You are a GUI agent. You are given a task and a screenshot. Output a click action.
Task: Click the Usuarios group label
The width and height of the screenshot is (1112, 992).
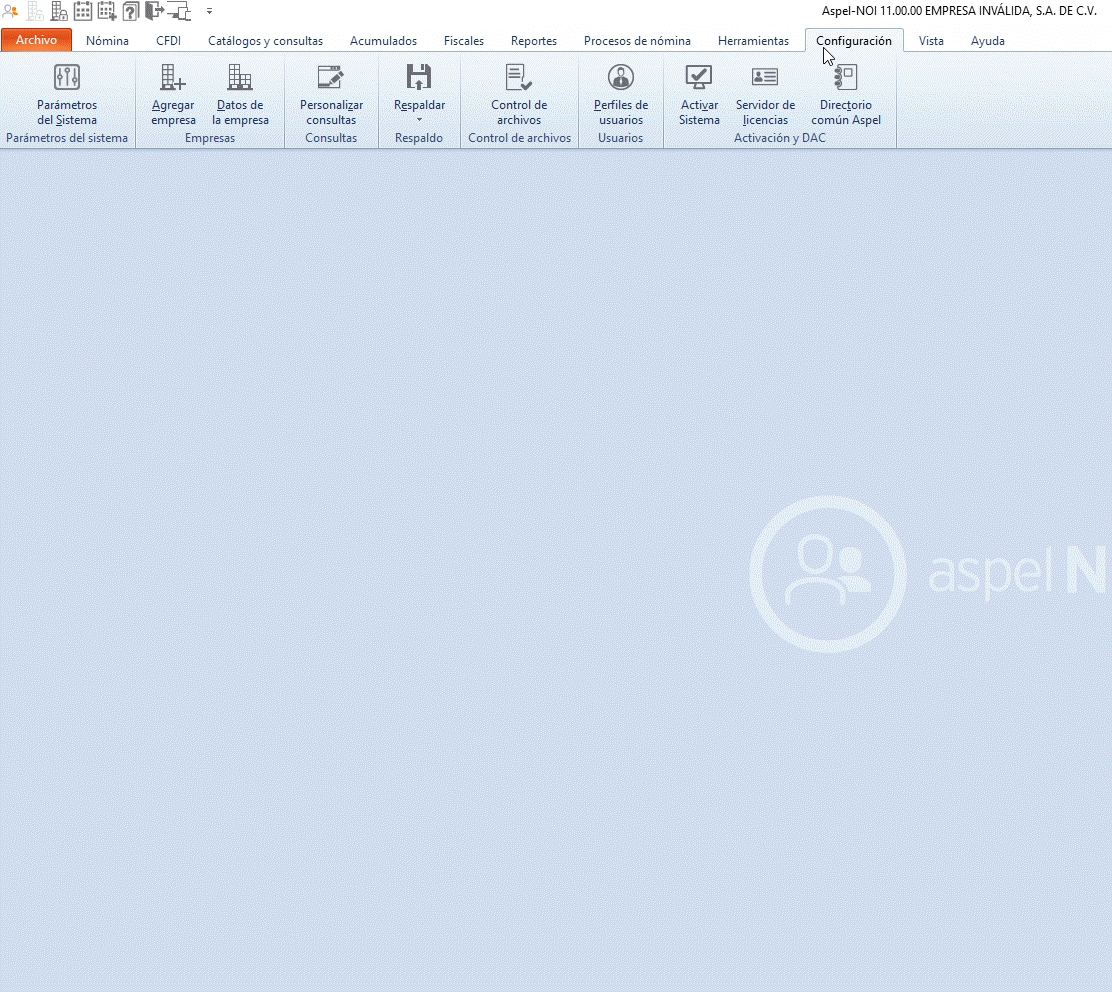(621, 138)
